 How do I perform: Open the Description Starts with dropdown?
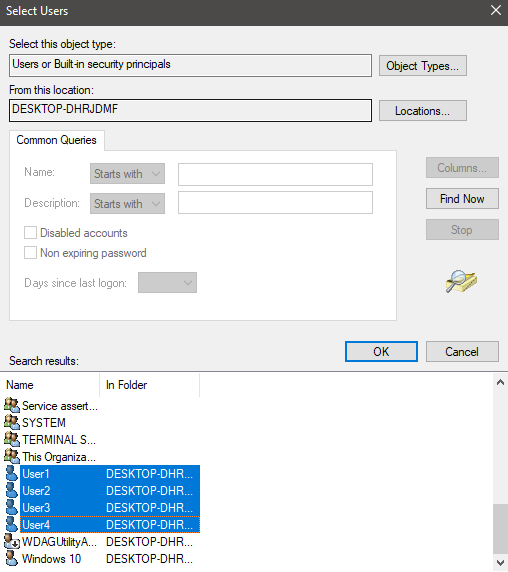pos(127,204)
